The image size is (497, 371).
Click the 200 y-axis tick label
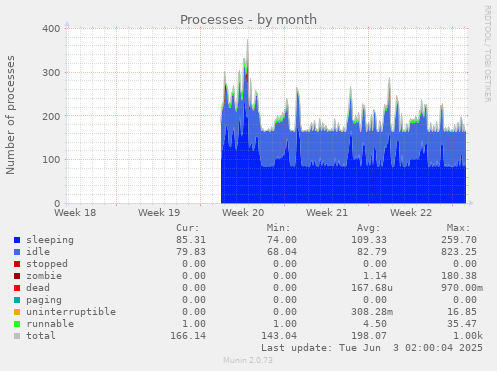coord(51,116)
